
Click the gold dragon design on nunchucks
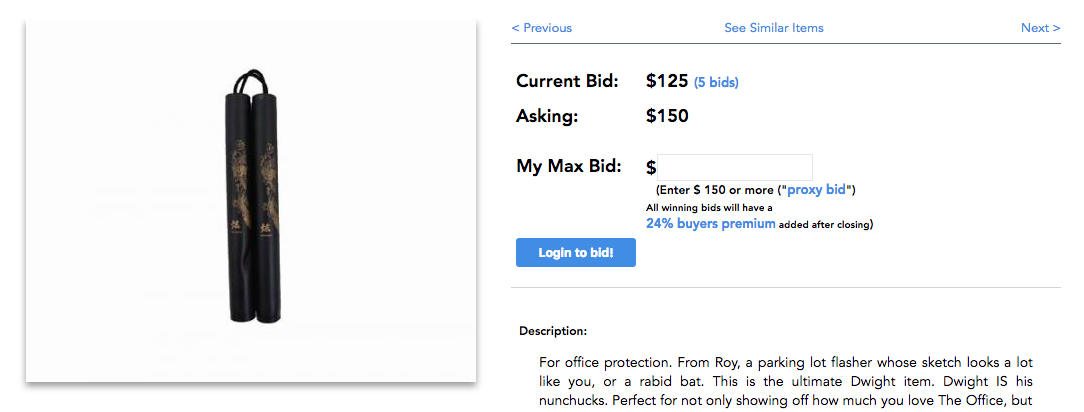(252, 180)
